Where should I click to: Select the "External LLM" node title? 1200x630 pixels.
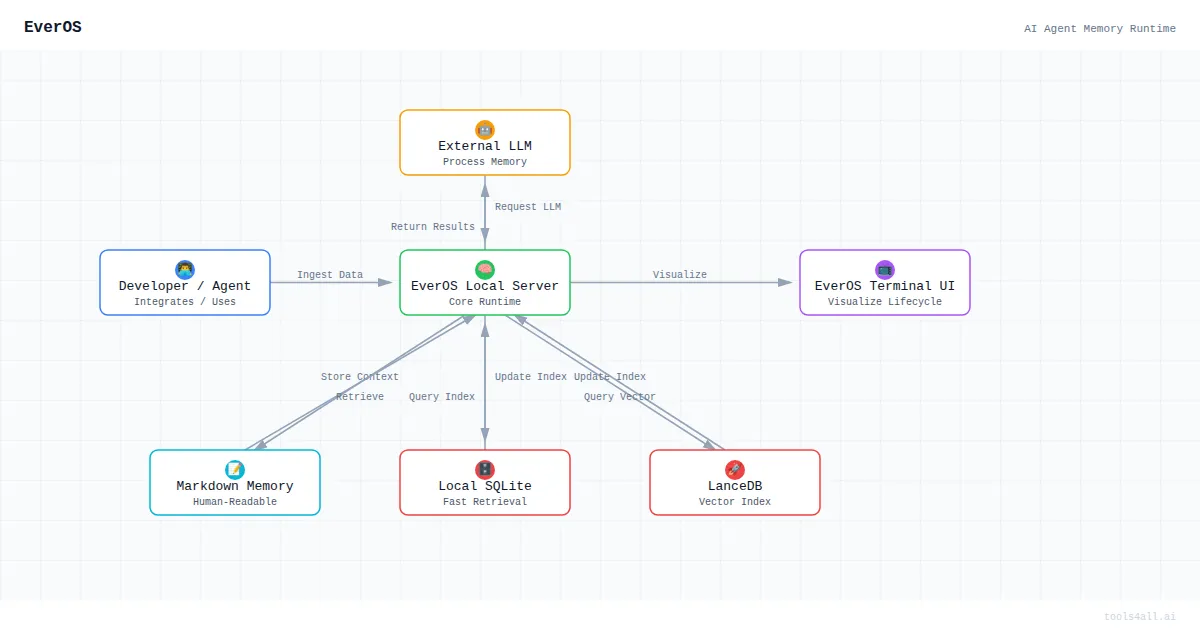485,146
